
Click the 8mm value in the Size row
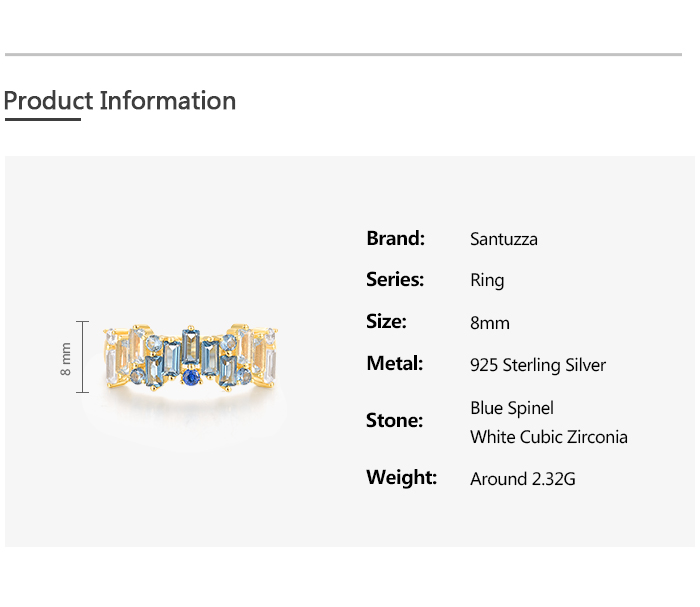(490, 323)
